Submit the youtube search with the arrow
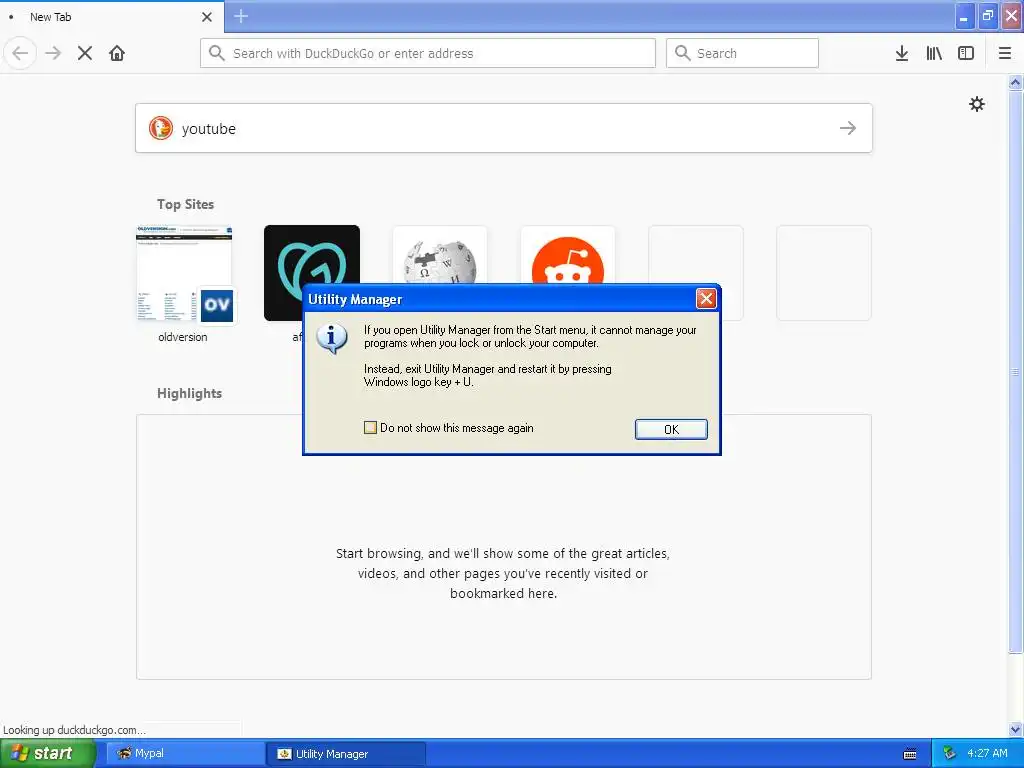1024x768 pixels. (x=848, y=128)
